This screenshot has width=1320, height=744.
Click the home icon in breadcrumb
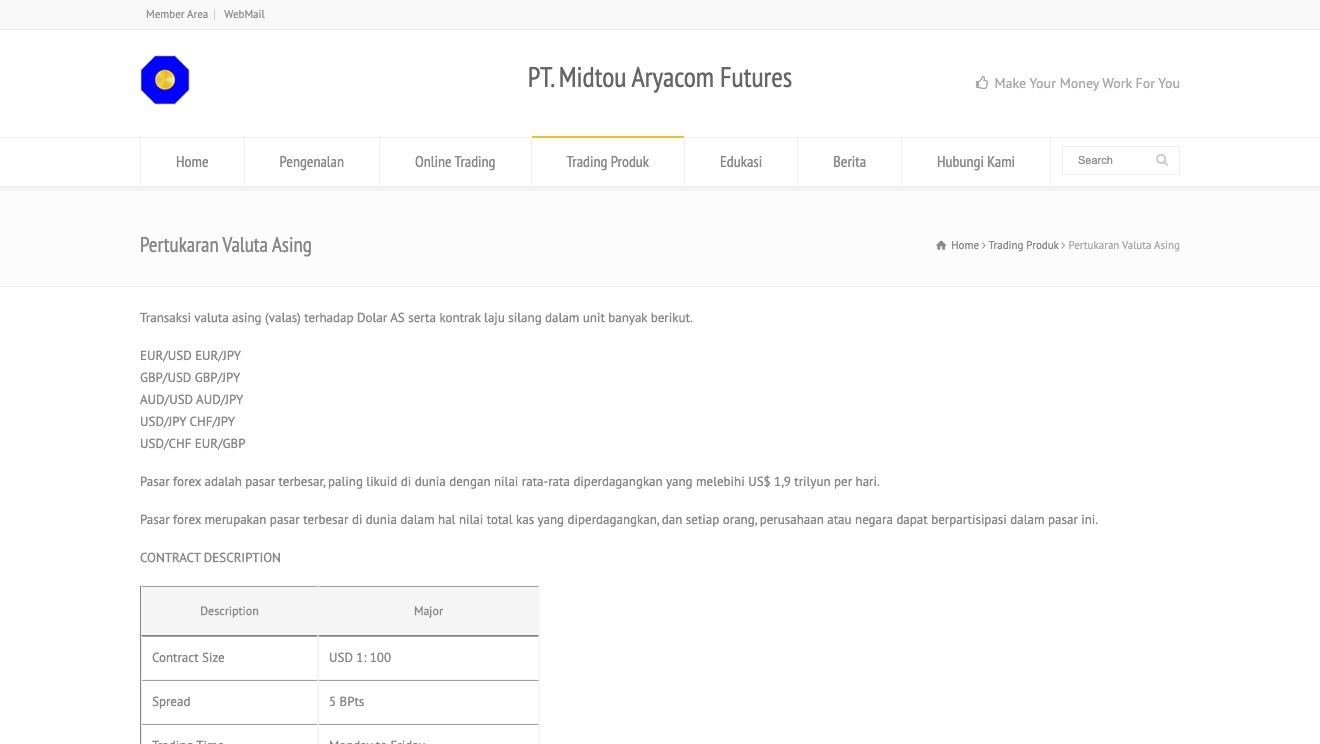pyautogui.click(x=941, y=245)
